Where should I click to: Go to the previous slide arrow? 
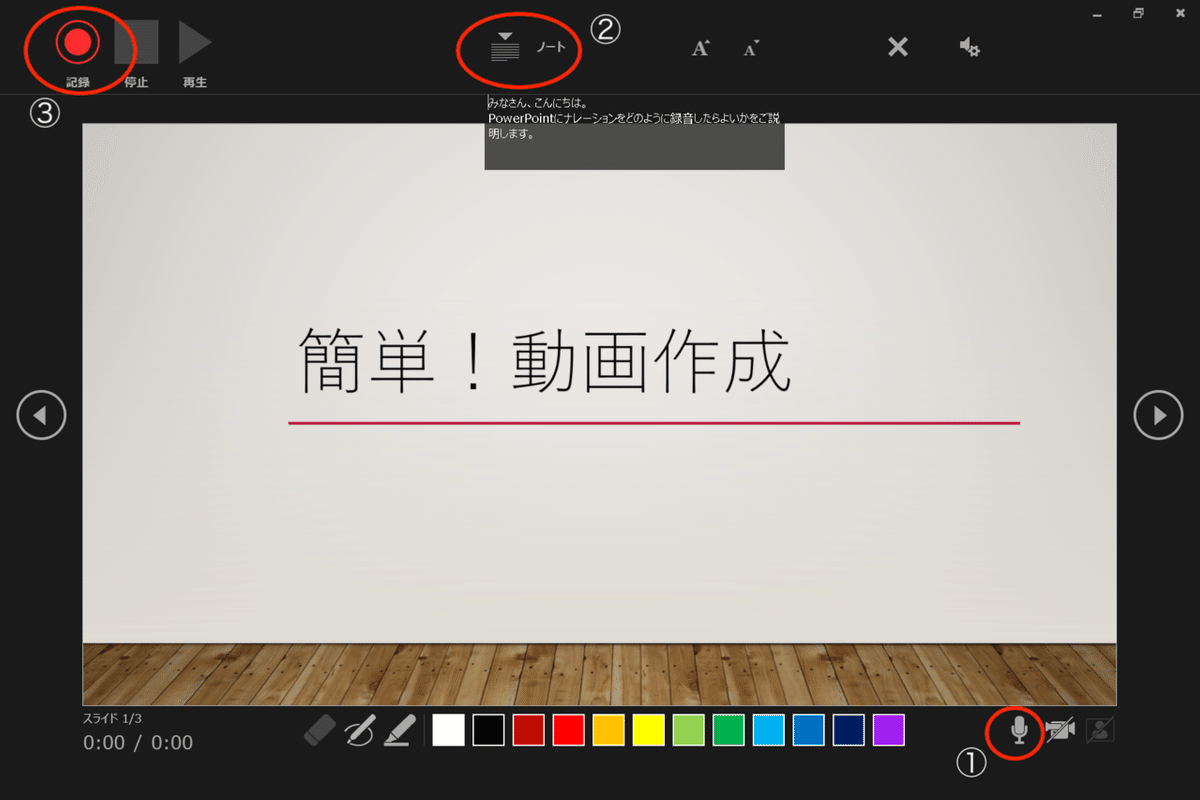tap(41, 414)
